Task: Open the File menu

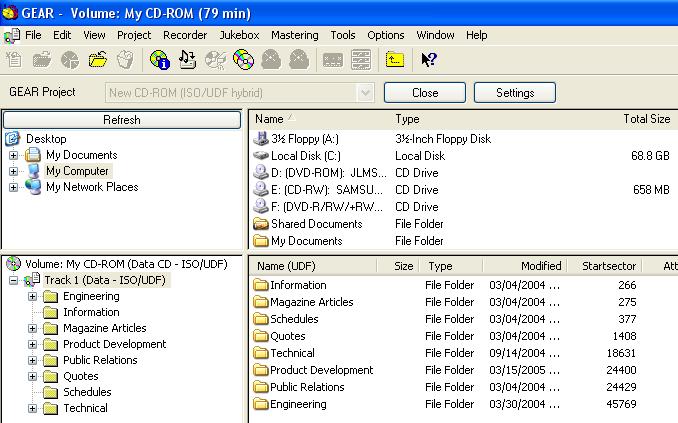Action: click(x=33, y=35)
